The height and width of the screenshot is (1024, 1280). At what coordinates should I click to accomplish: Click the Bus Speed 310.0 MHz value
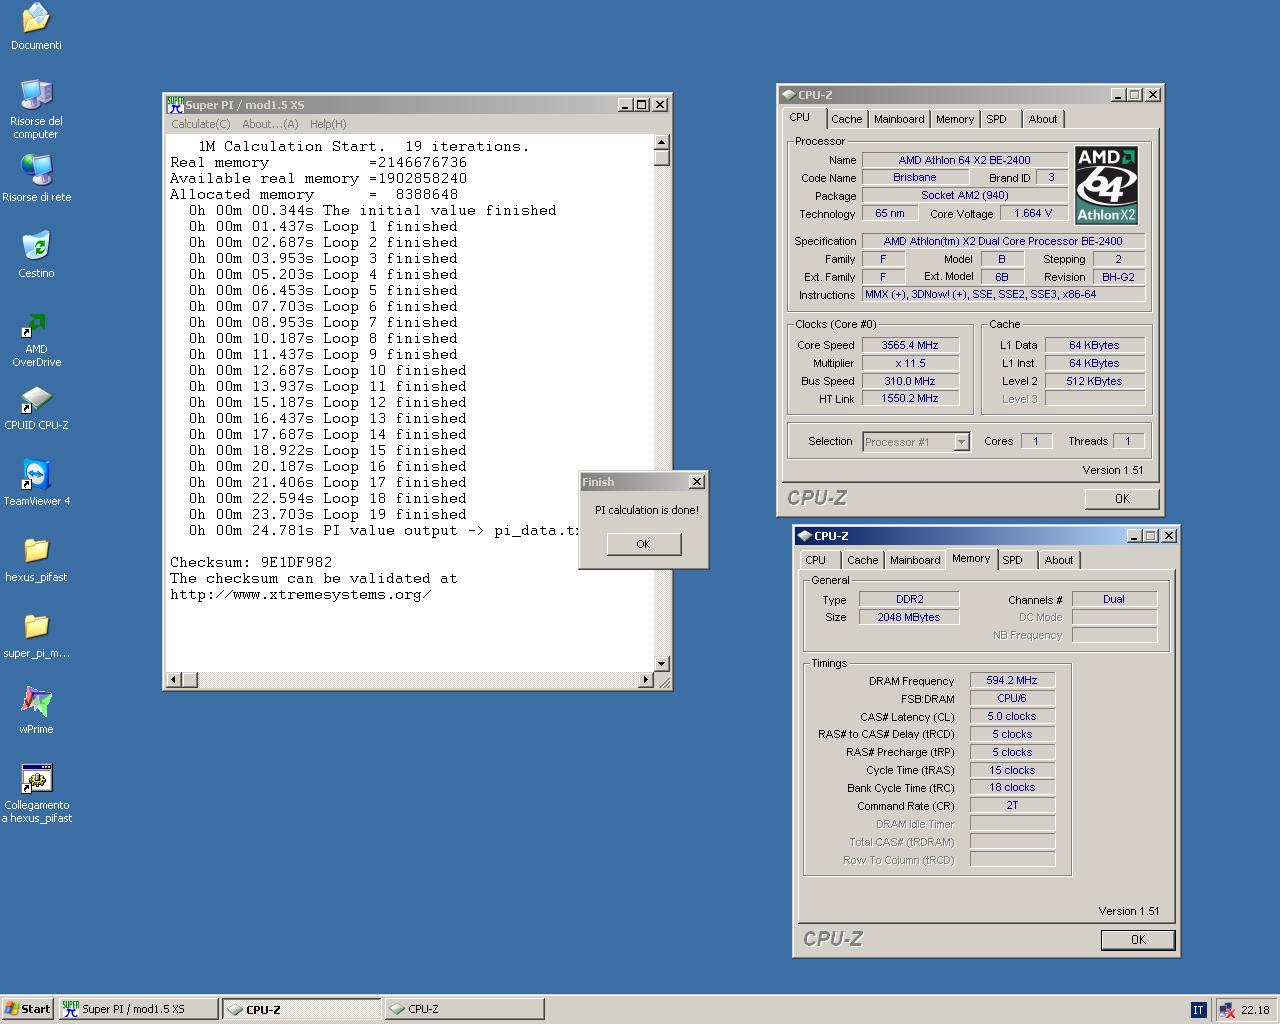pyautogui.click(x=910, y=381)
